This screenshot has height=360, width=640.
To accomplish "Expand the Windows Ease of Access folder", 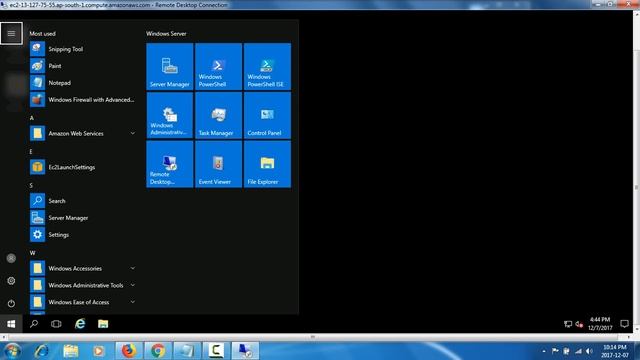I will tap(83, 302).
